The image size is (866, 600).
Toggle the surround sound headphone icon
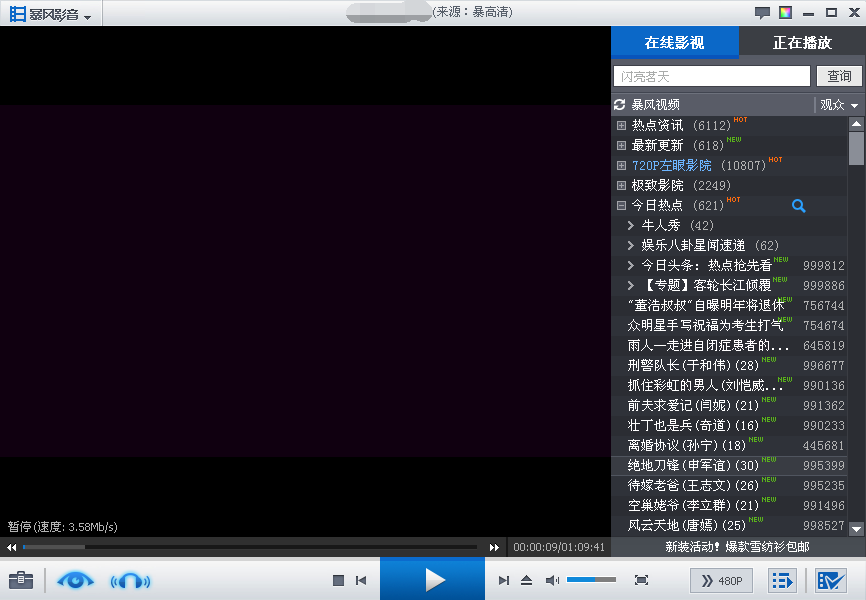(130, 581)
